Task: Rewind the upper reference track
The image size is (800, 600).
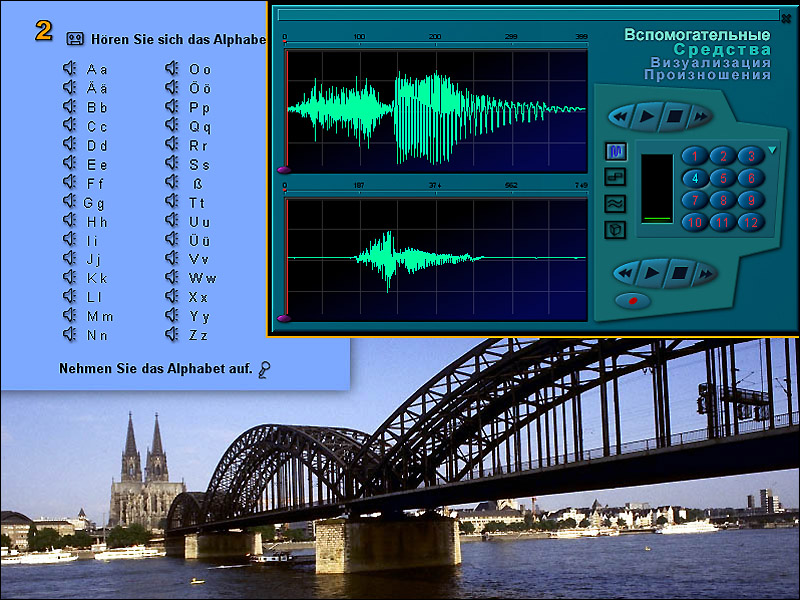Action: (621, 117)
